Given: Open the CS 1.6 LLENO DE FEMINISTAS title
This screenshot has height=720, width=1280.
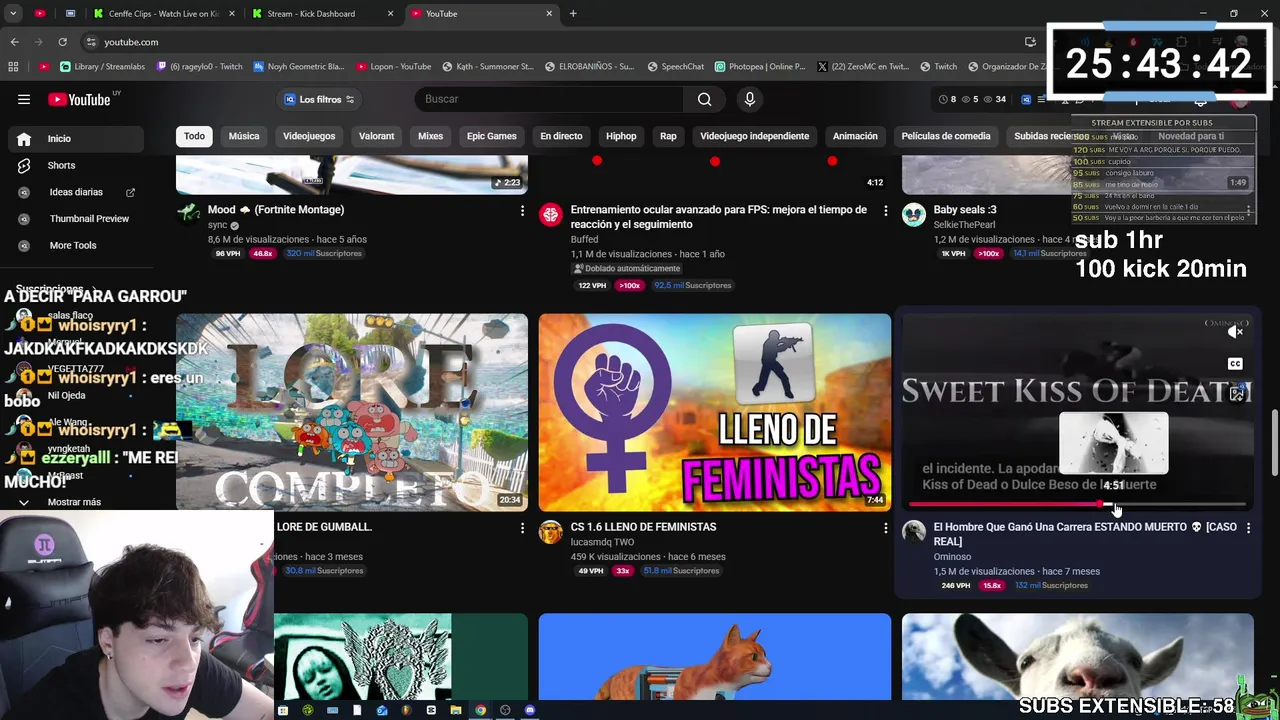Looking at the screenshot, I should 643,527.
